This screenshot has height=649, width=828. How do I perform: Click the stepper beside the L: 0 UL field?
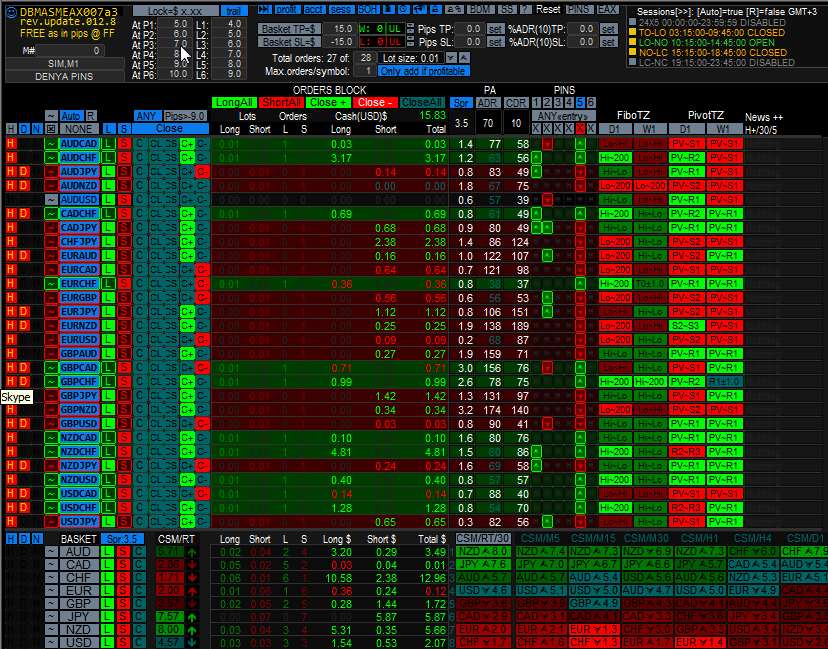pos(410,41)
